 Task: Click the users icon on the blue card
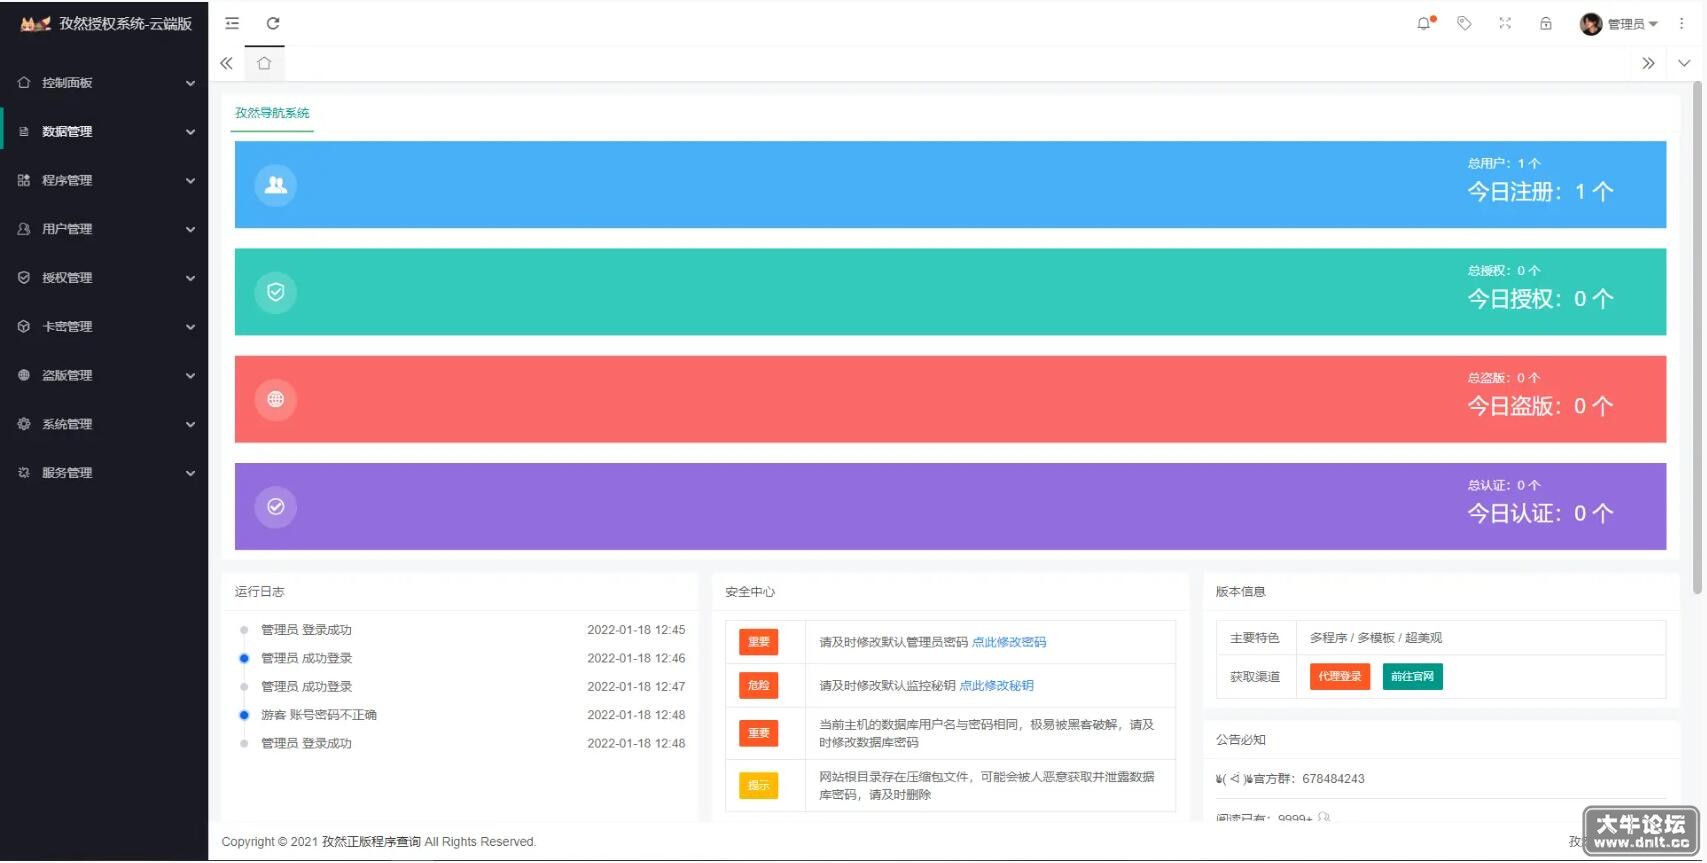[x=276, y=185]
